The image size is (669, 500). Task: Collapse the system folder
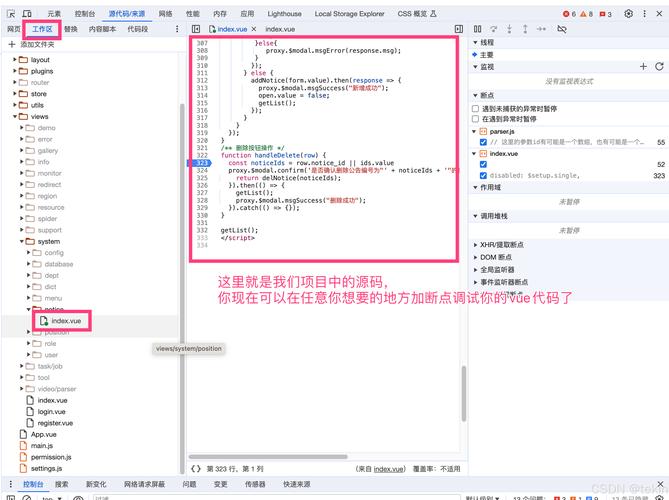22,241
